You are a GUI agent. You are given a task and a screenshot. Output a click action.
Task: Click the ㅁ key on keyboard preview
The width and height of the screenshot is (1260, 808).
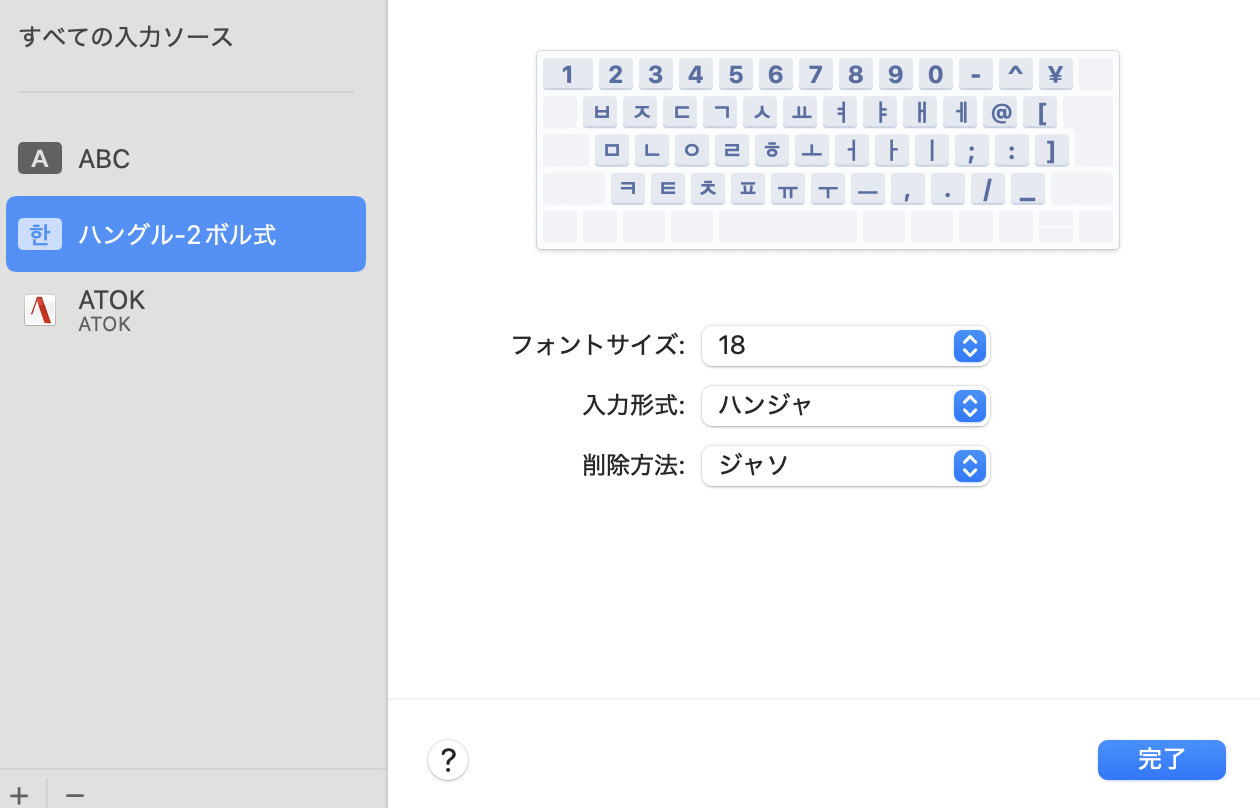612,150
